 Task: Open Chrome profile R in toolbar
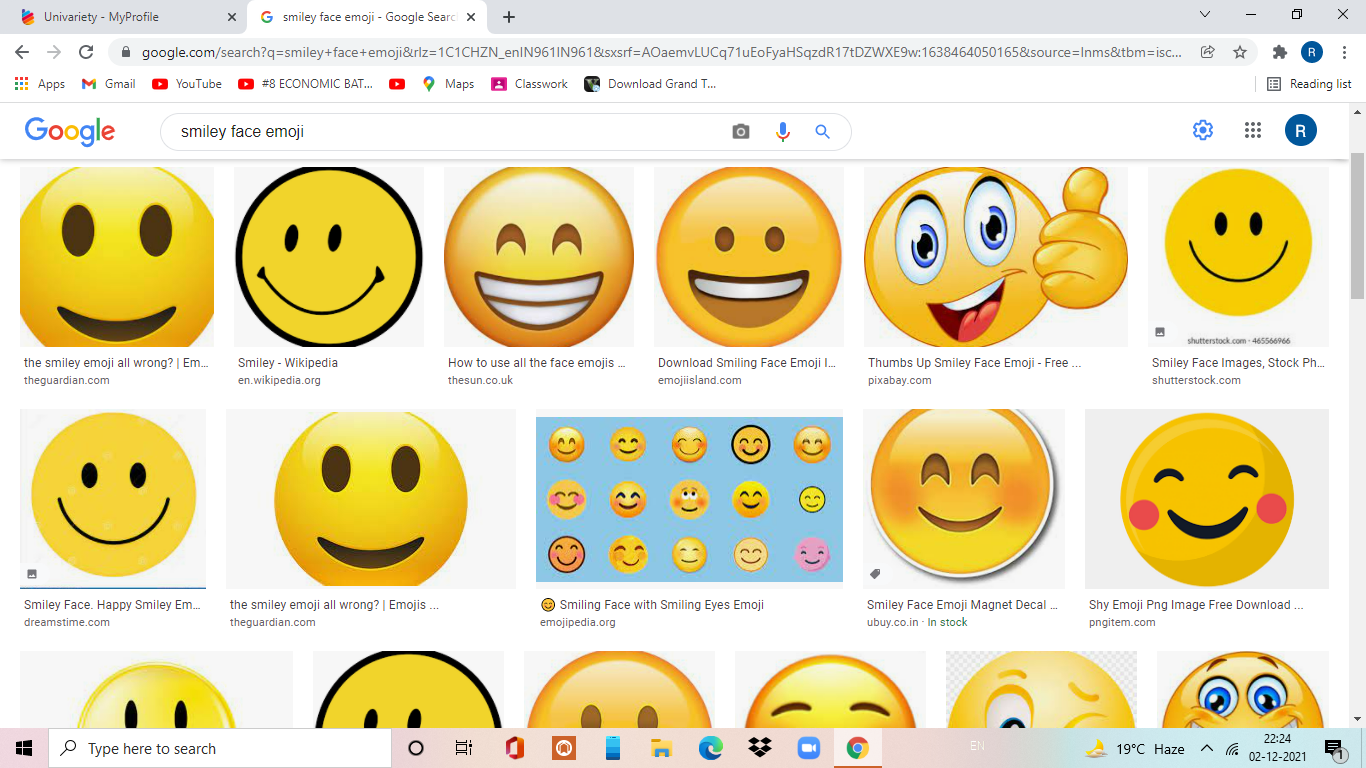tap(1312, 52)
